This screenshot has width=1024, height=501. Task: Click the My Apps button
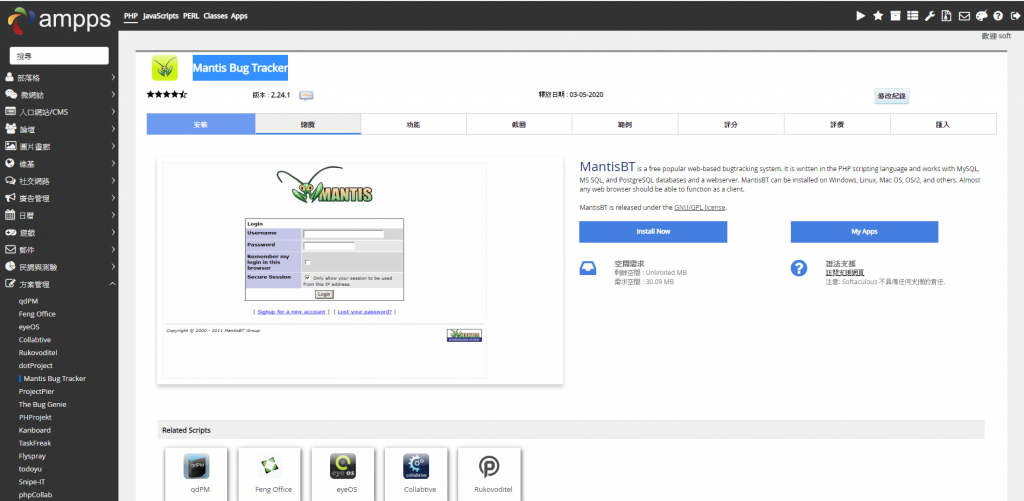864,231
